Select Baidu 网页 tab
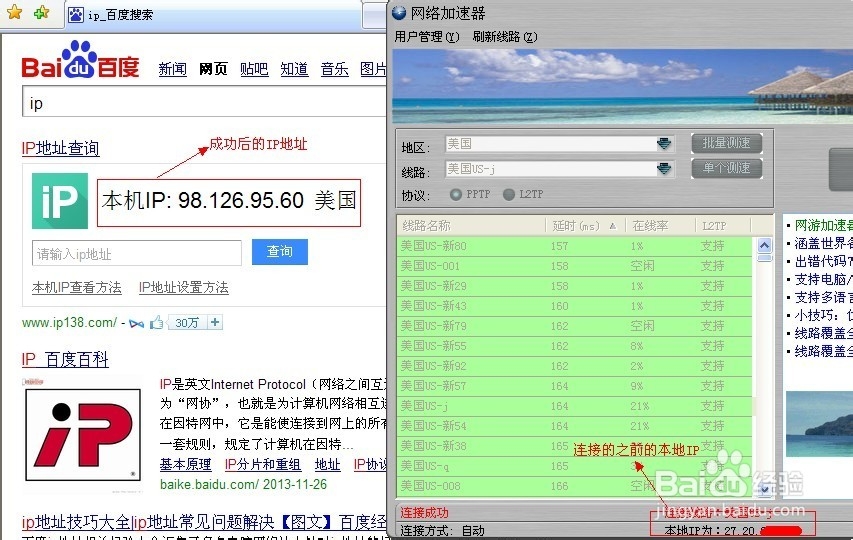 click(x=213, y=69)
